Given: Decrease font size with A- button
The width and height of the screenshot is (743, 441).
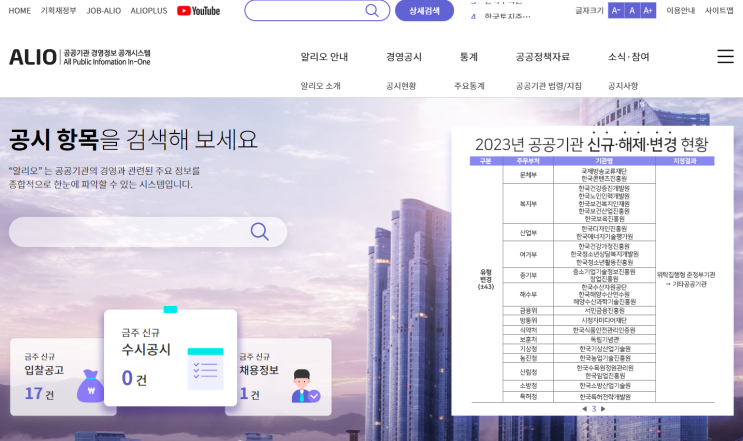Looking at the screenshot, I should tap(616, 10).
